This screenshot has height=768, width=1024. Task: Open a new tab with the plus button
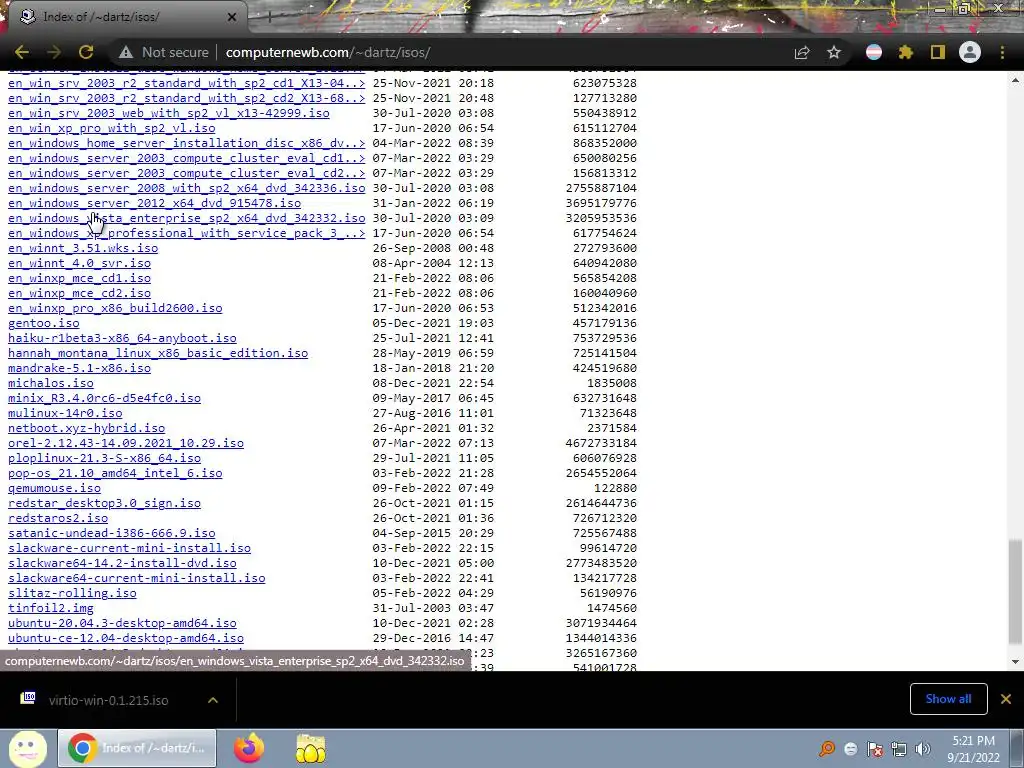pos(268,17)
